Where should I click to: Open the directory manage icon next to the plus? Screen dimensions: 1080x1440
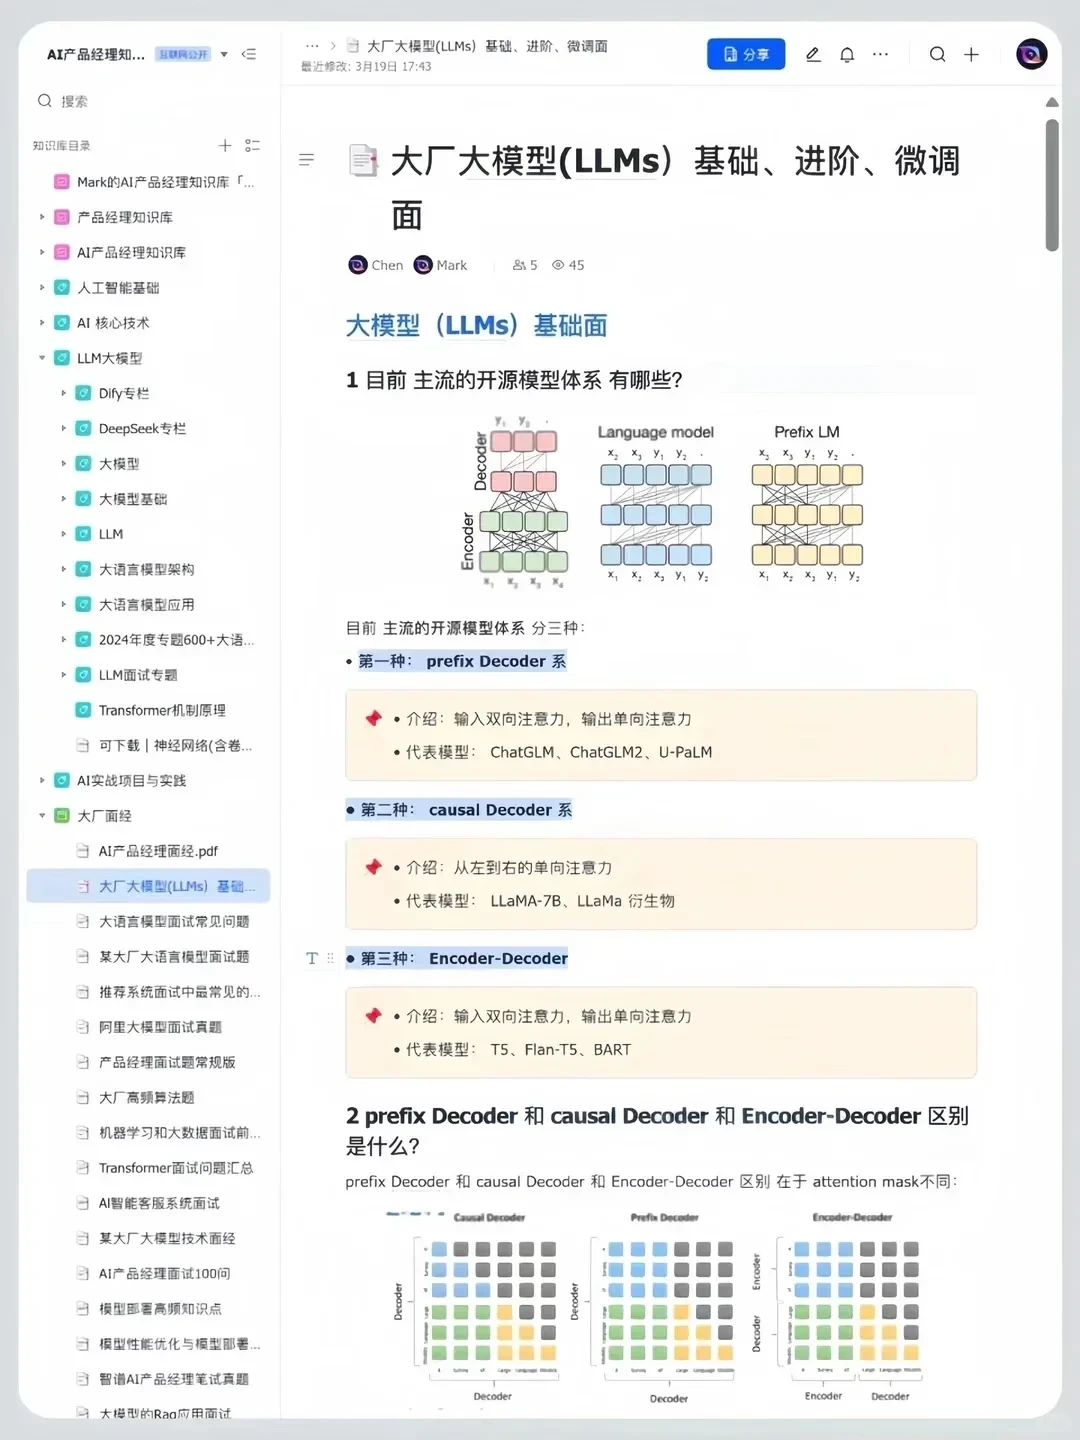pos(253,145)
